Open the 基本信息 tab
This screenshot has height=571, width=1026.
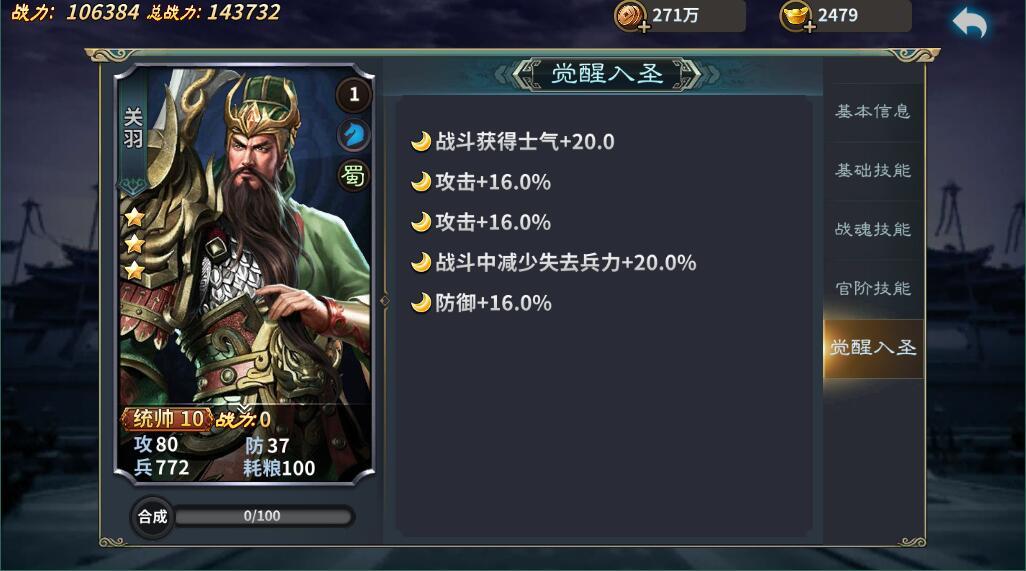click(x=873, y=112)
